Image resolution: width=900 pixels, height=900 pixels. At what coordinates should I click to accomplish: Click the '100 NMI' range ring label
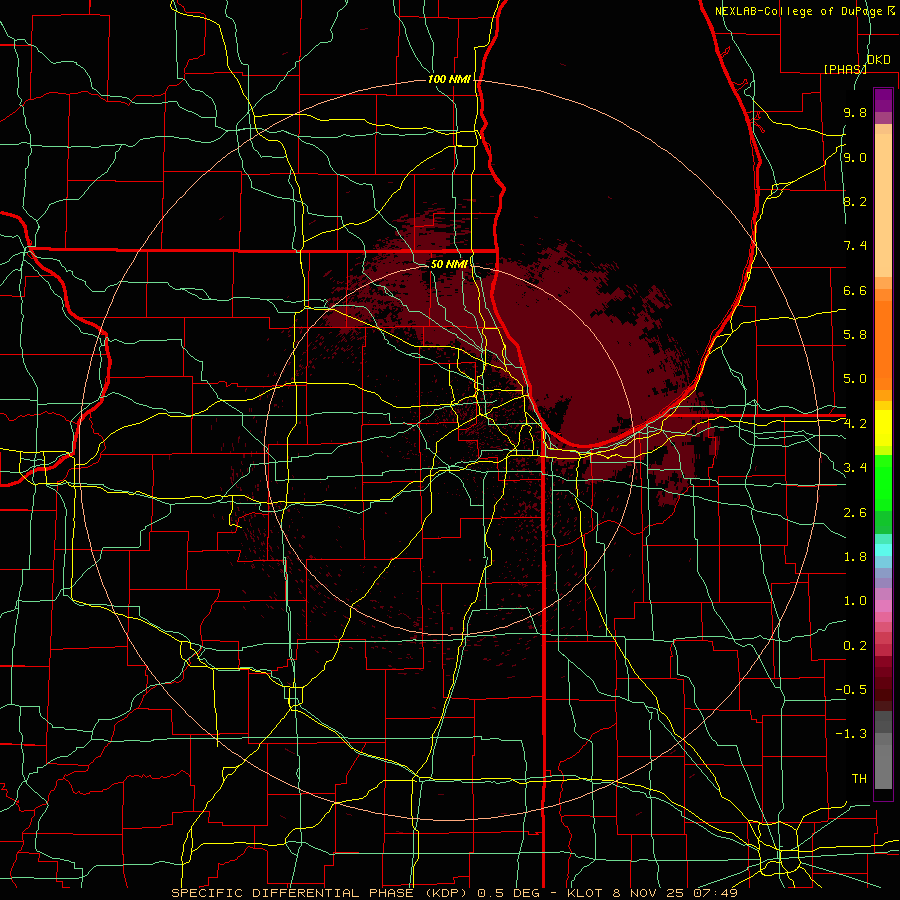[449, 79]
